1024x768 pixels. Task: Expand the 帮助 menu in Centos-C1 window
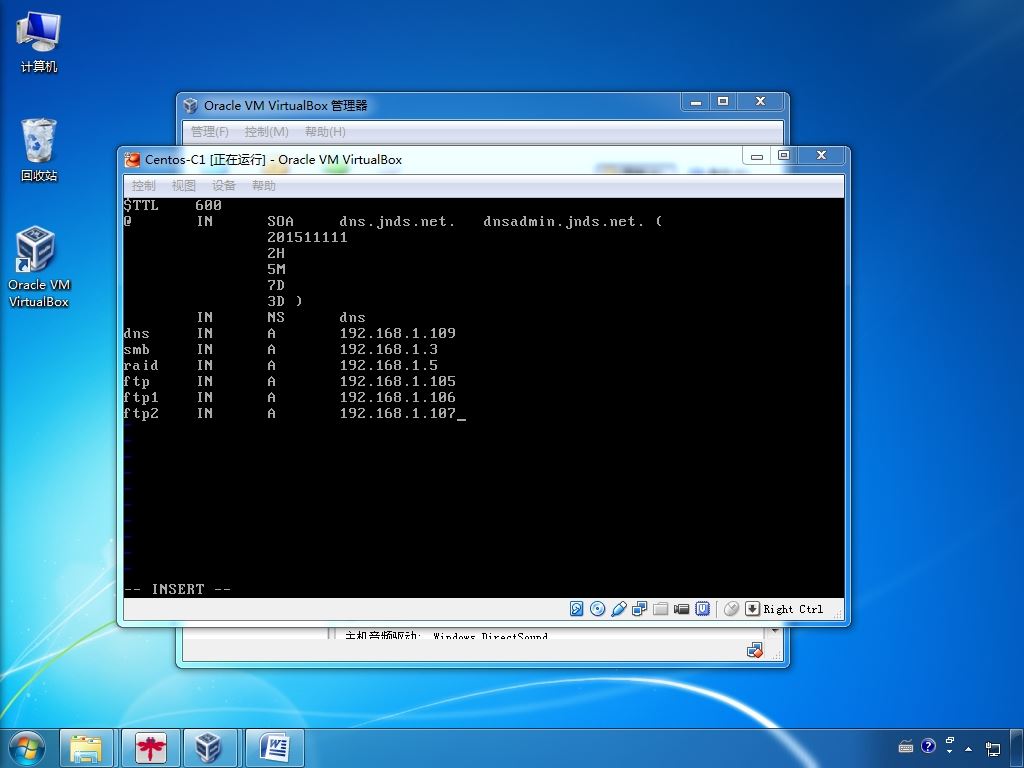pyautogui.click(x=264, y=186)
